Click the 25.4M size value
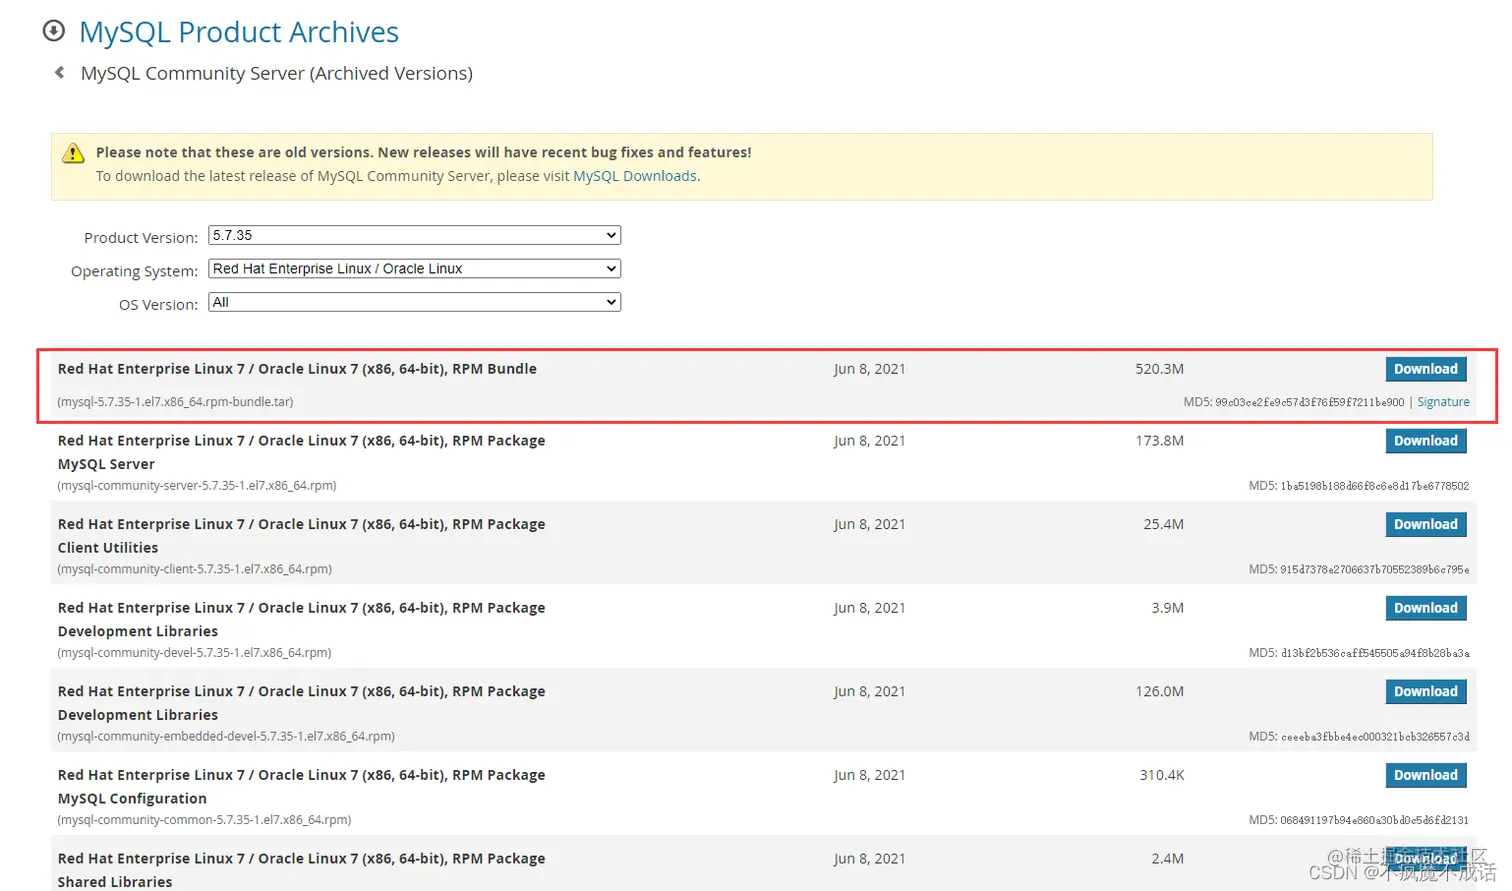Screen dimensions: 1512x891 click(1163, 524)
